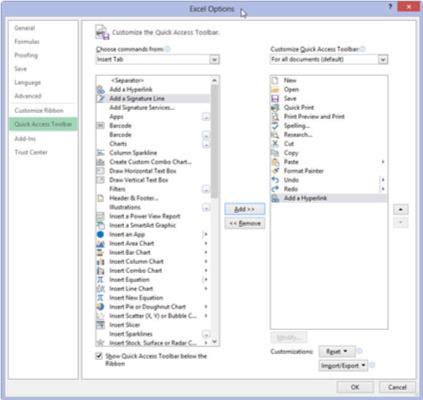
Task: Click the Cancel button
Action: (397, 387)
